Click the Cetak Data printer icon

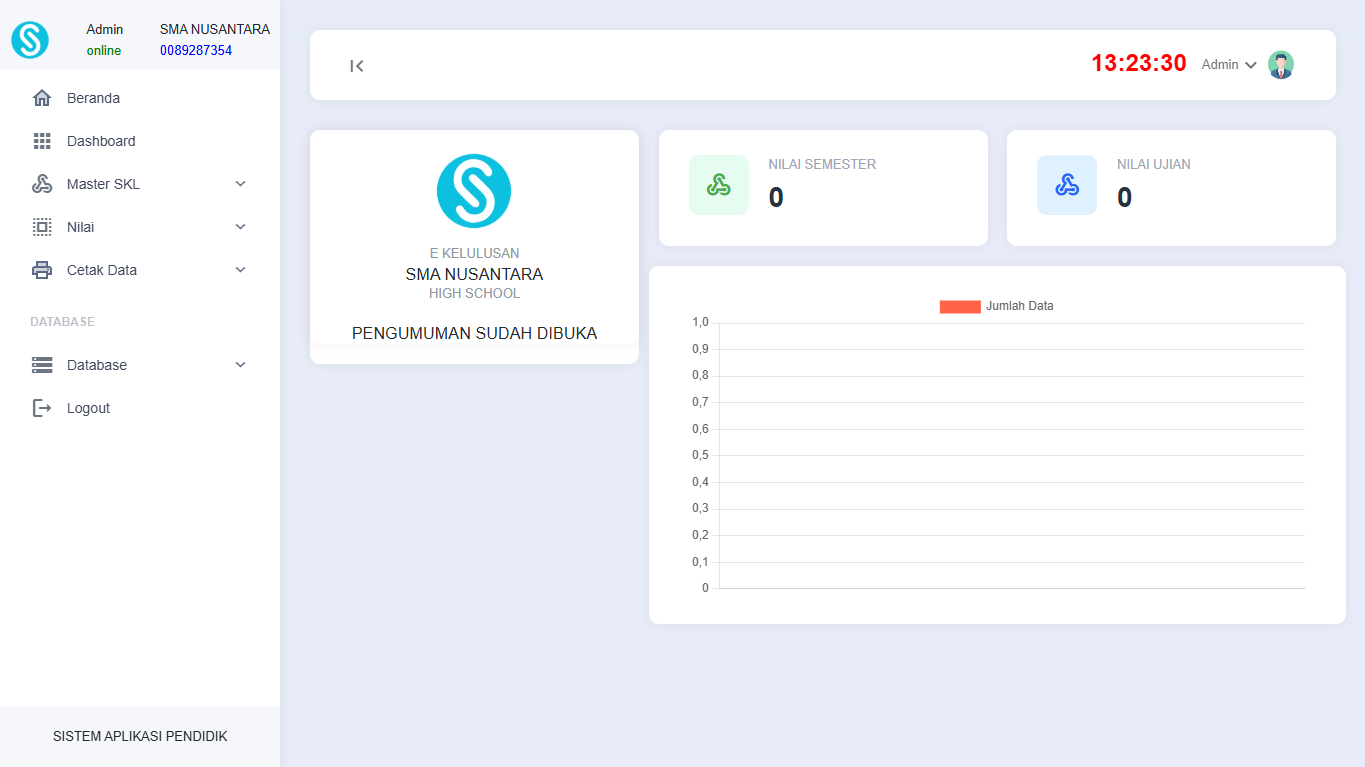click(x=42, y=270)
